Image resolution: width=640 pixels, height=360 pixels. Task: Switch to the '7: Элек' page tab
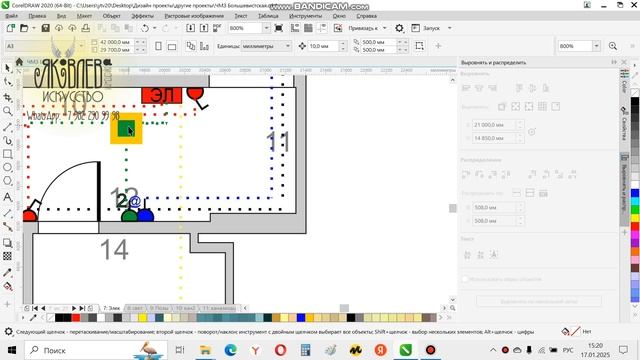(x=111, y=308)
